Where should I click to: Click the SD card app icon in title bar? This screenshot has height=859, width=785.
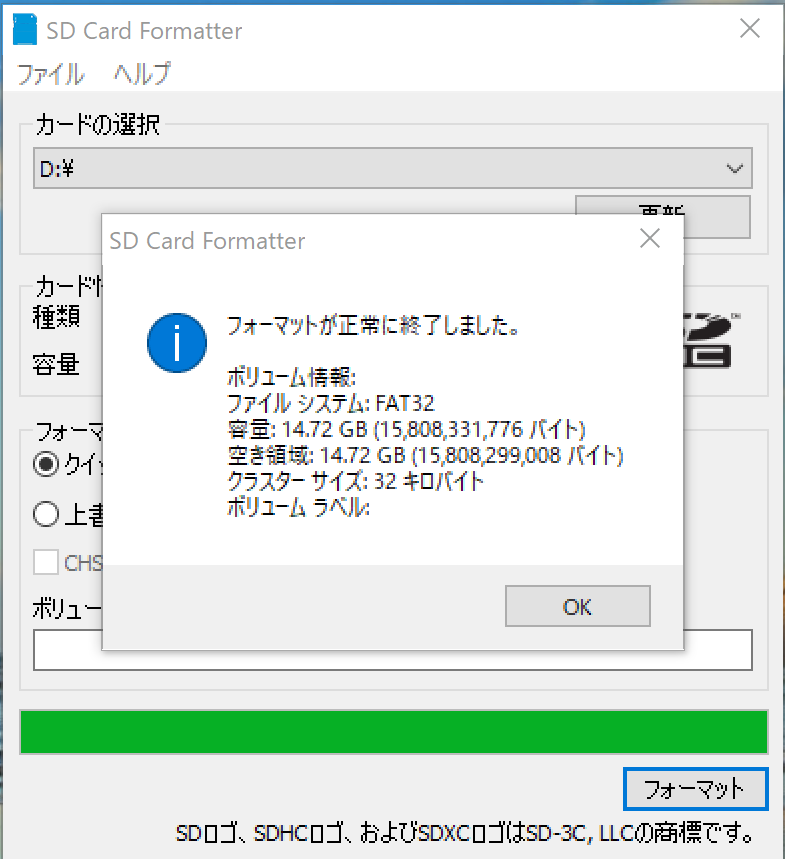[25, 30]
